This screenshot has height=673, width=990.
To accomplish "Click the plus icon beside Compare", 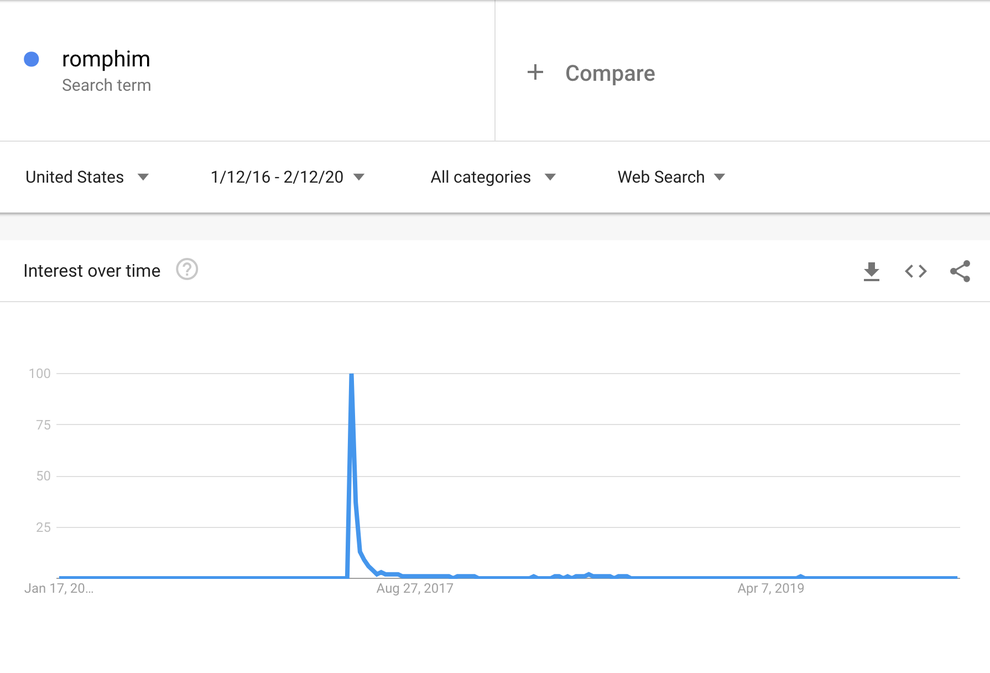I will point(535,73).
